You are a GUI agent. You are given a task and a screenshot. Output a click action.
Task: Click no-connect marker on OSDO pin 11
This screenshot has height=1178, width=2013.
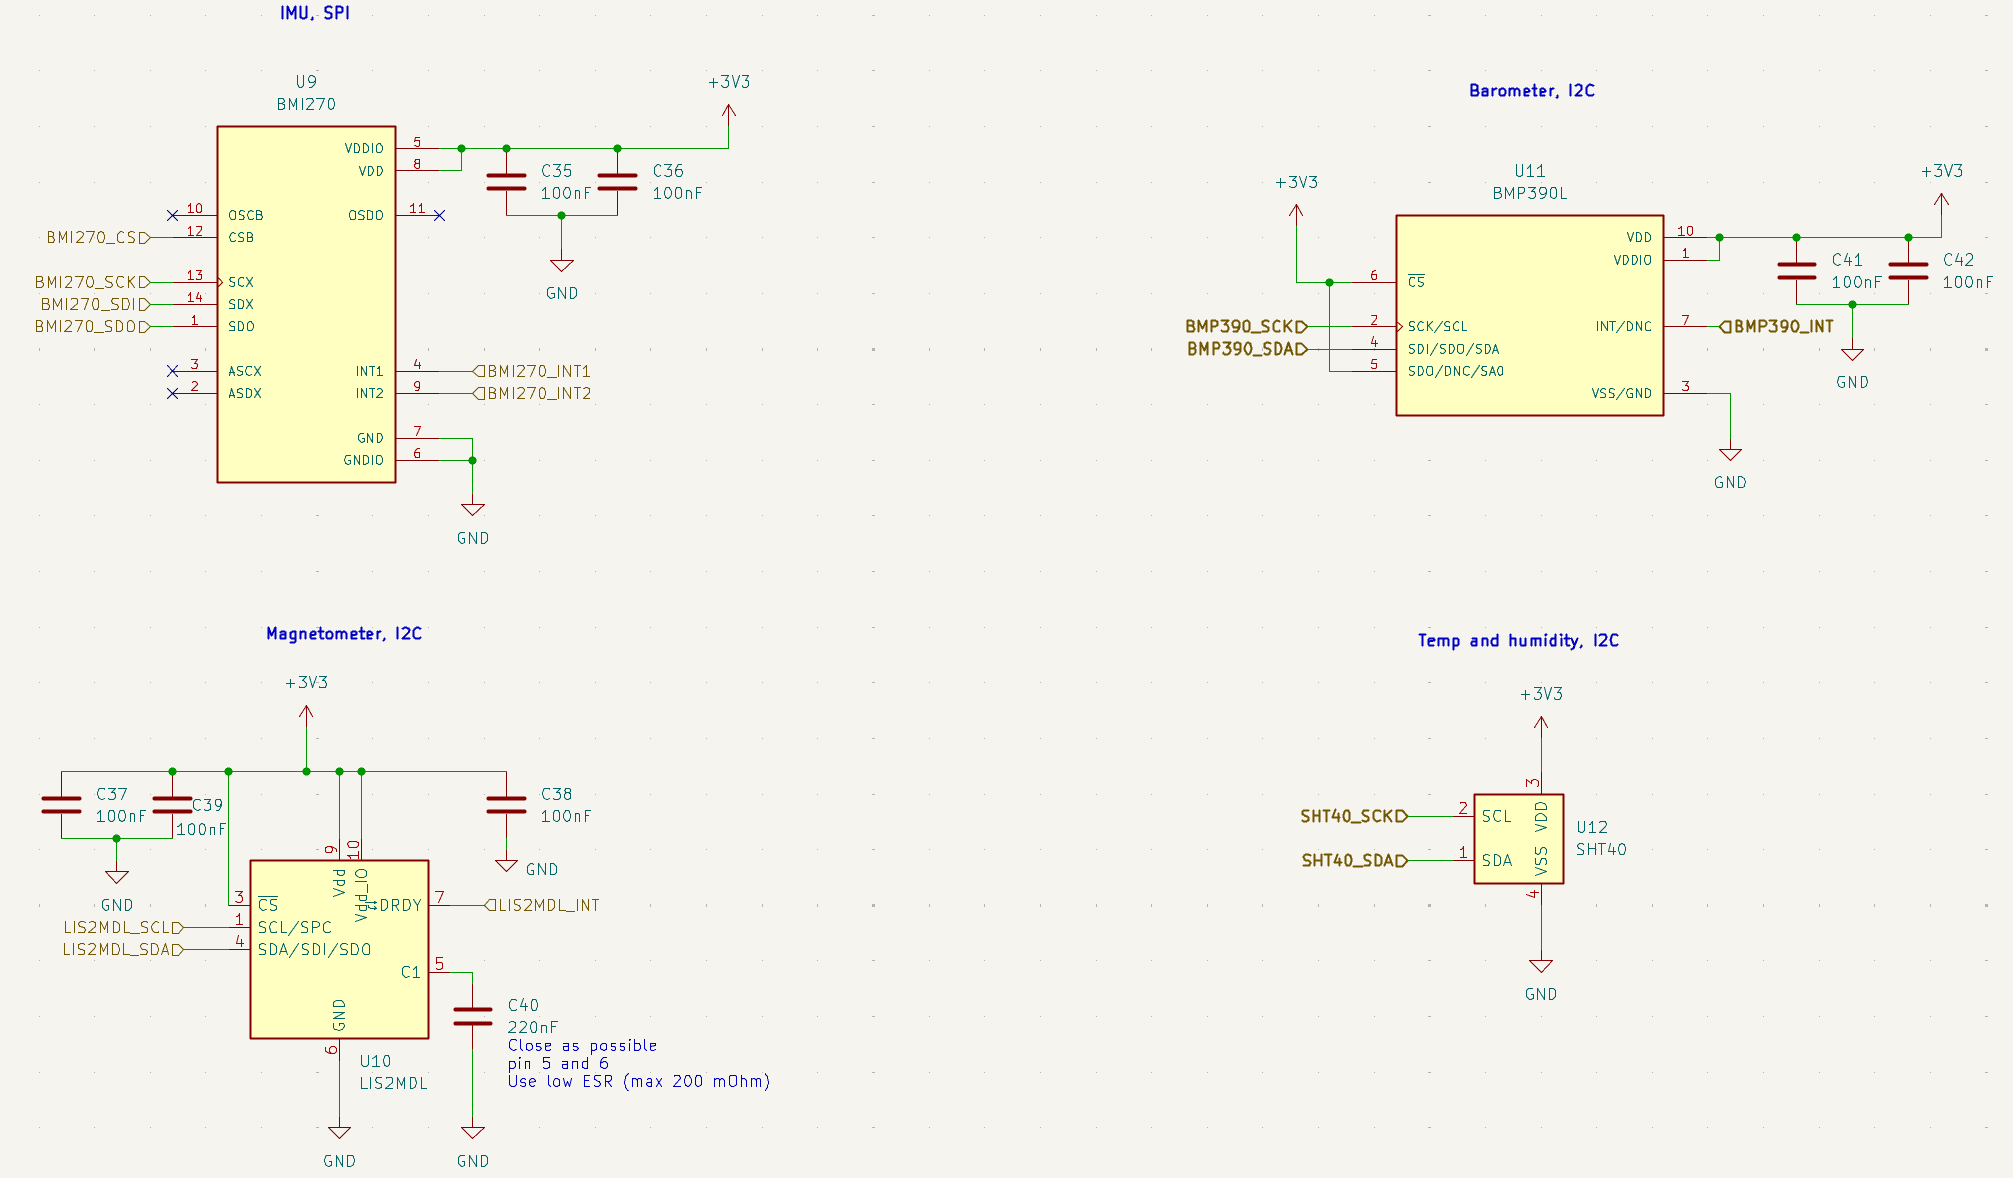440,215
